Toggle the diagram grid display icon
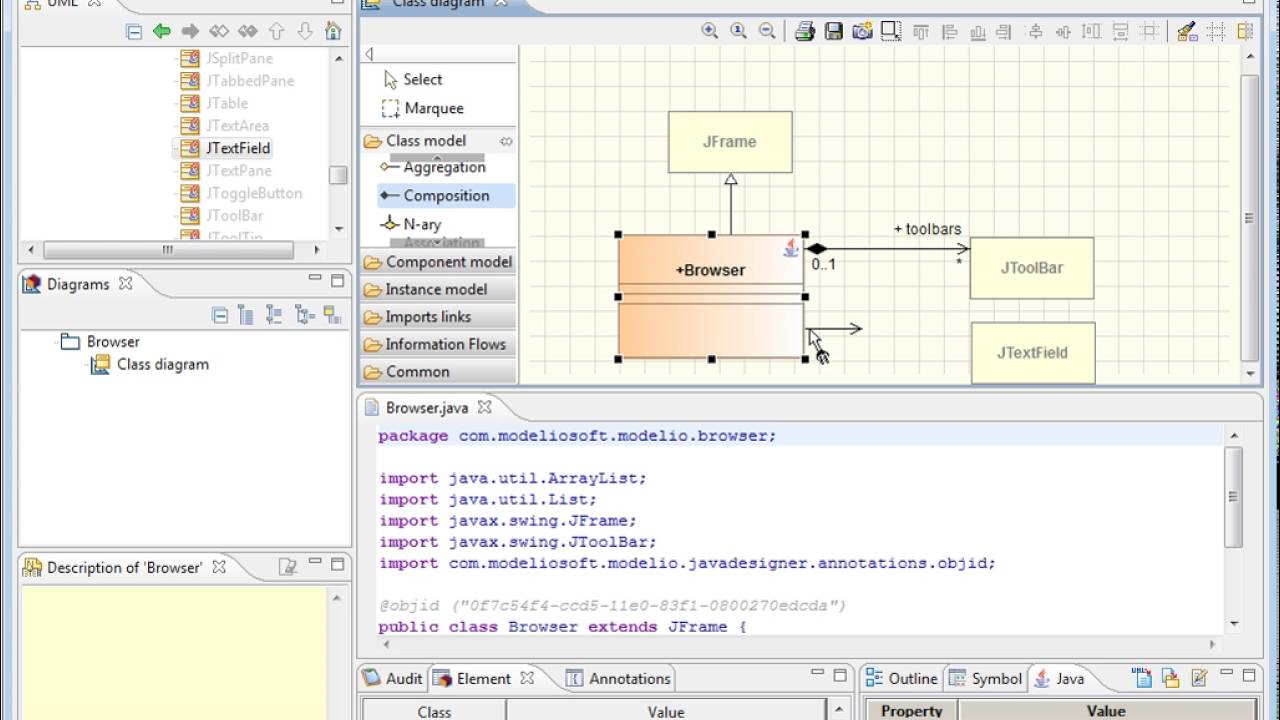Image resolution: width=1280 pixels, height=720 pixels. tap(1216, 31)
